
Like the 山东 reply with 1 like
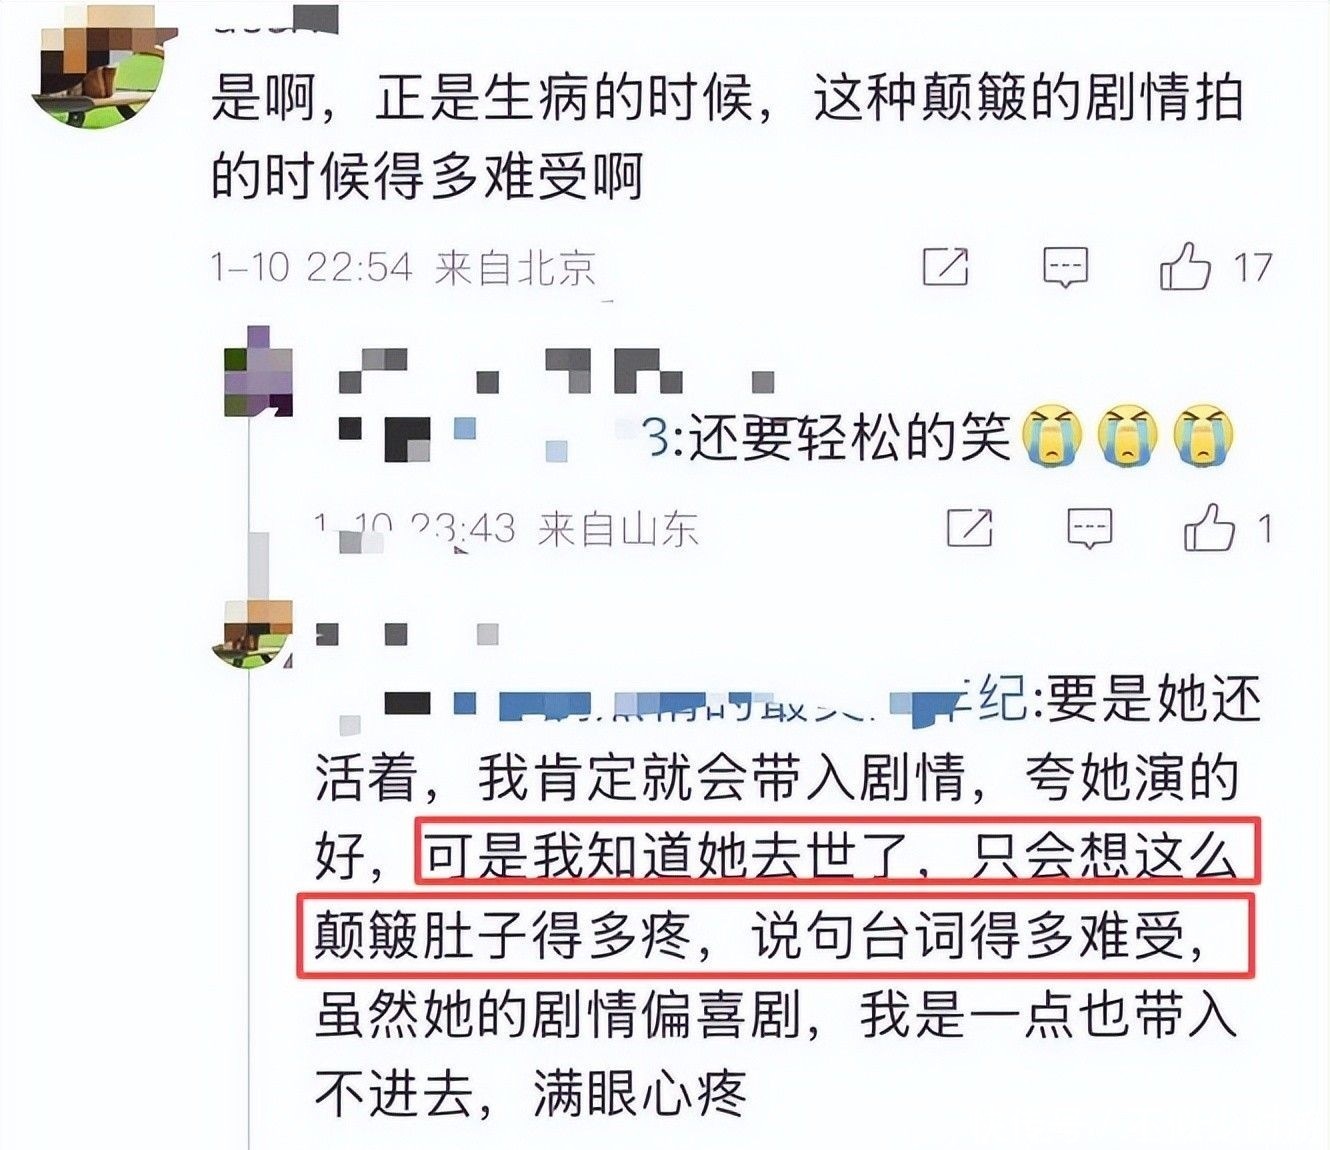(x=1209, y=527)
